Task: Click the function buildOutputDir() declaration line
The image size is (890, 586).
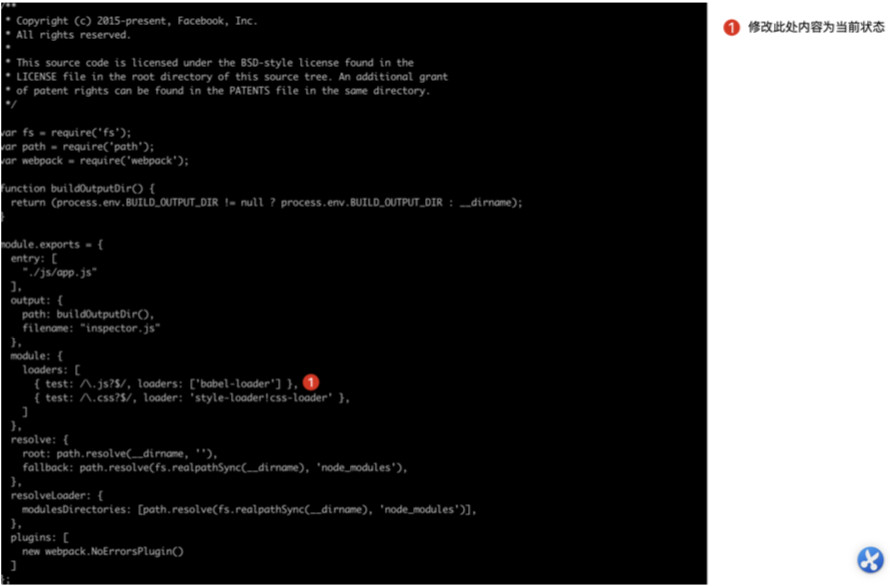Action: tap(78, 189)
